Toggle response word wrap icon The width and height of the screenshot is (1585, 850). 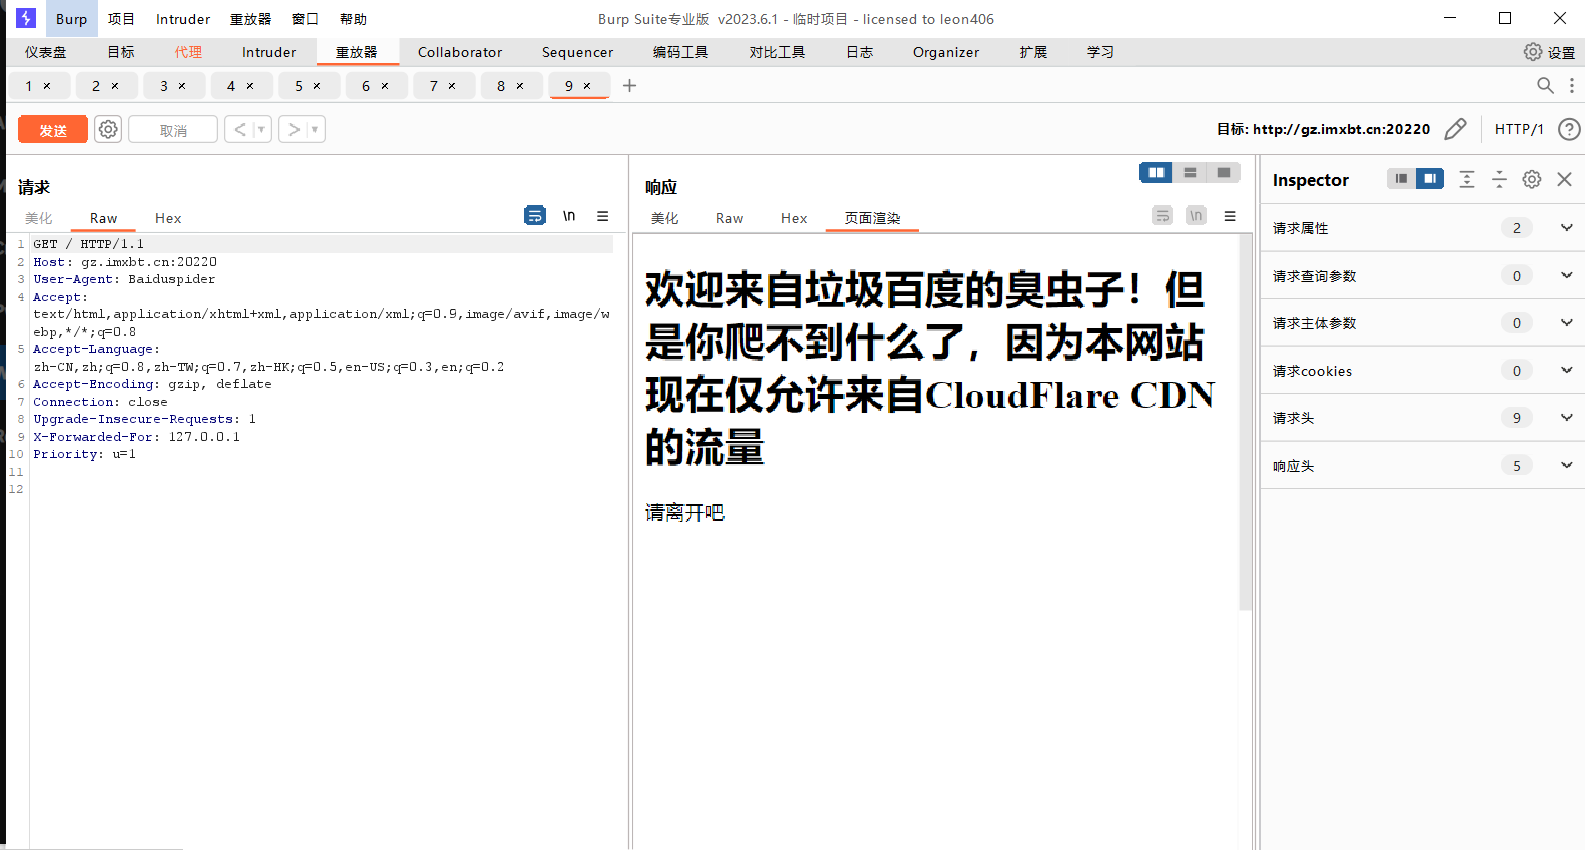tap(1162, 215)
